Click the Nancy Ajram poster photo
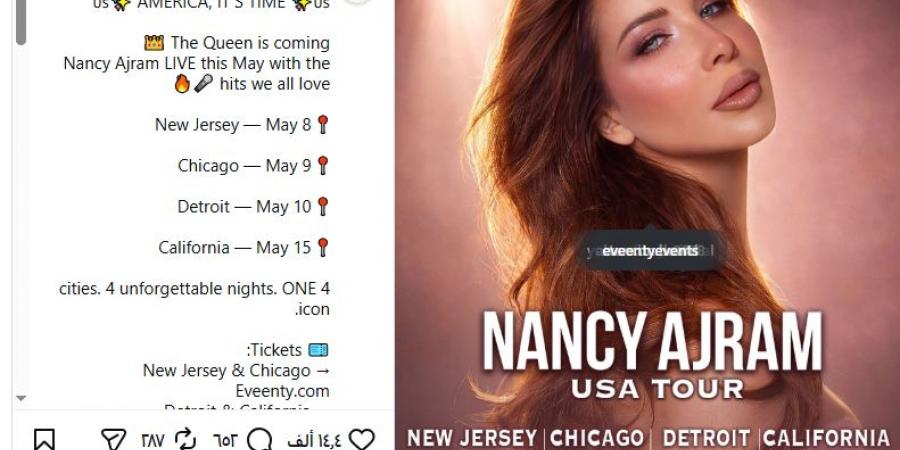This screenshot has height=450, width=900. pyautogui.click(x=647, y=225)
